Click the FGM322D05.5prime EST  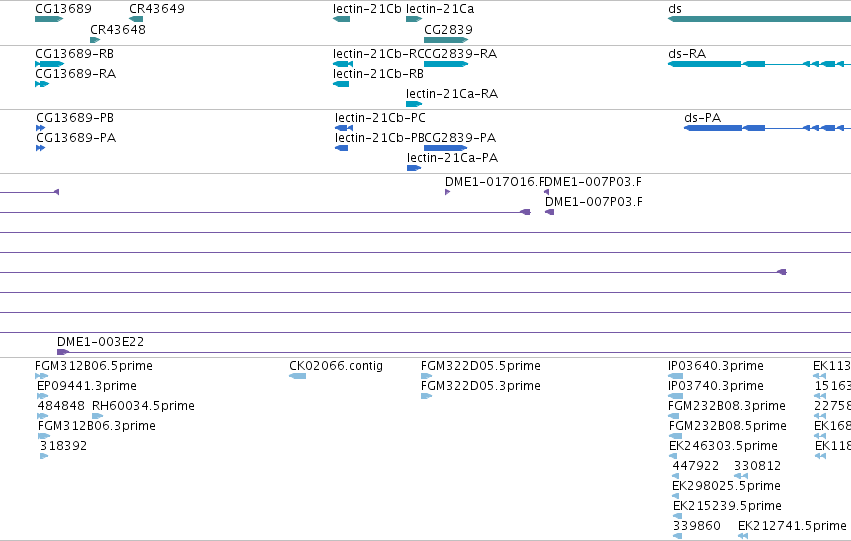coord(427,376)
